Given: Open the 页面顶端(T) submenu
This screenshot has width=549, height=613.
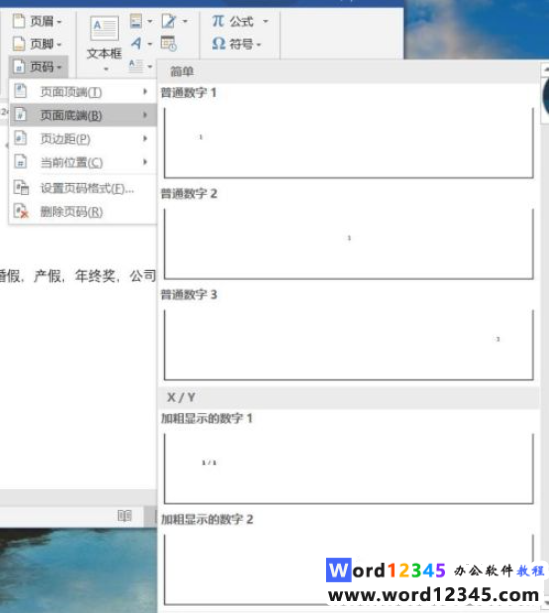Looking at the screenshot, I should [x=82, y=92].
